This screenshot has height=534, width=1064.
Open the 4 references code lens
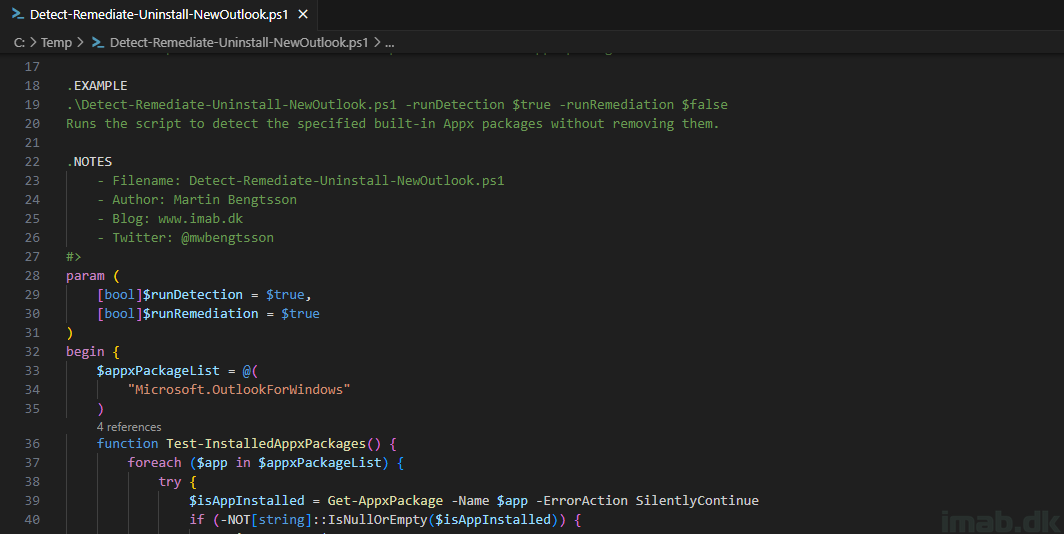(129, 427)
